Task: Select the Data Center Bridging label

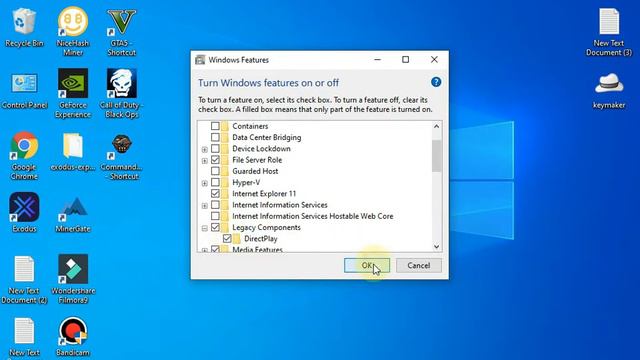Action: pyautogui.click(x=267, y=137)
